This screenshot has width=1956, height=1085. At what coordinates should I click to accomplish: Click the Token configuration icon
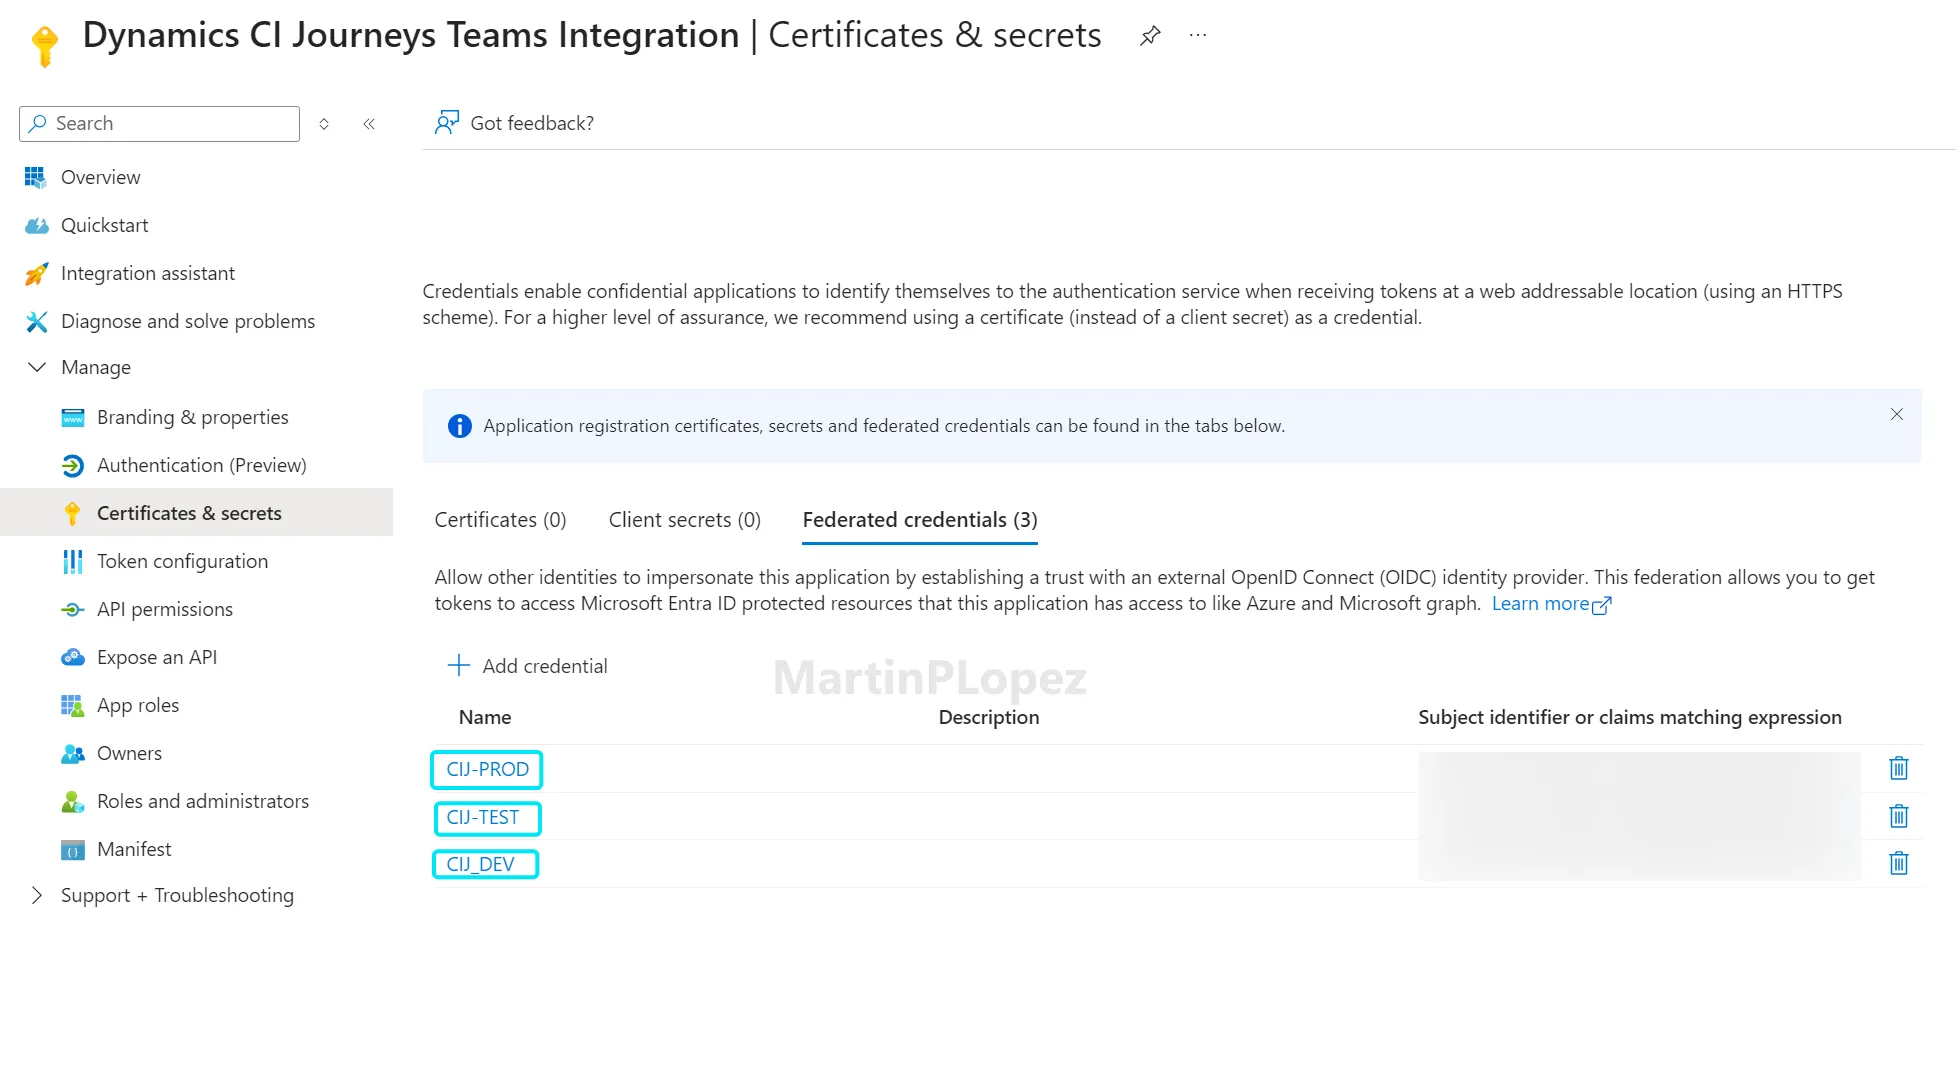pyautogui.click(x=73, y=562)
